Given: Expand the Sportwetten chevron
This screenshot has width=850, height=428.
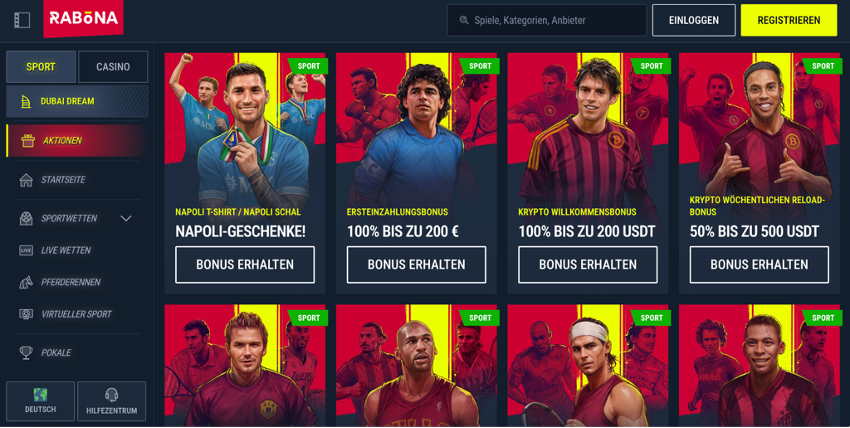Looking at the screenshot, I should coord(126,218).
